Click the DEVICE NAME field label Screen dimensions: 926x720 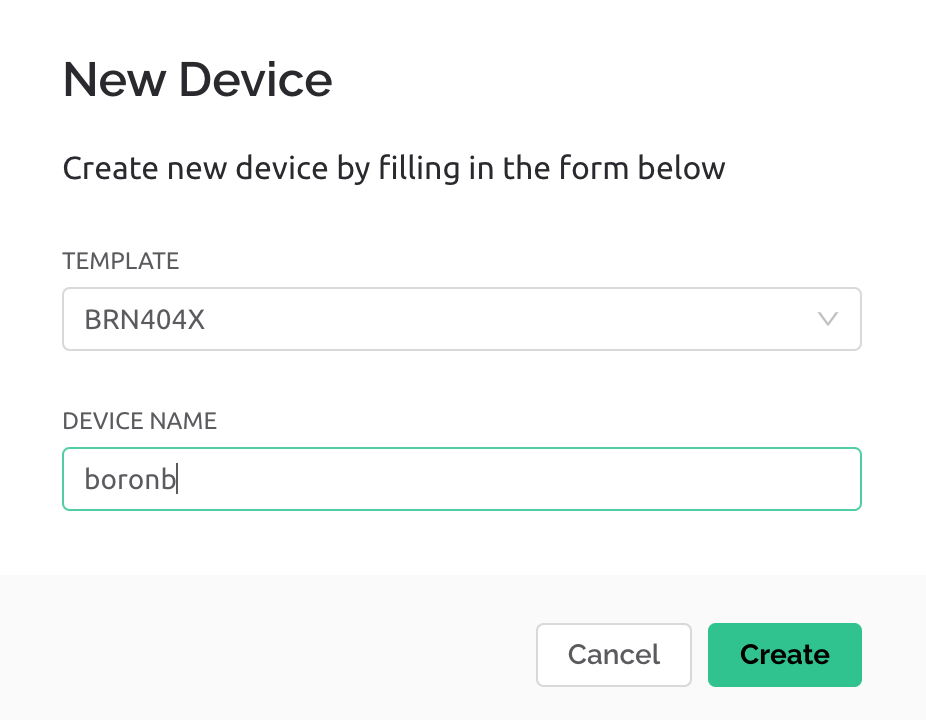[139, 421]
